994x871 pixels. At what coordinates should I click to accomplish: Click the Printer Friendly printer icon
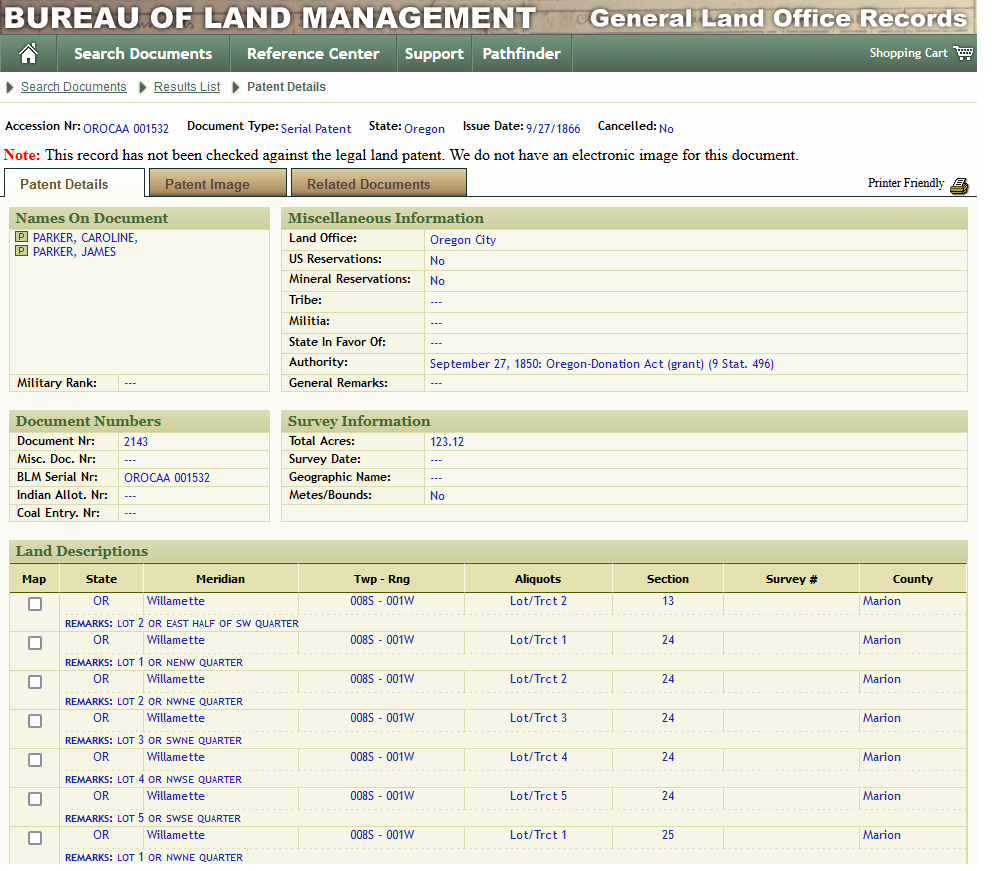pos(959,185)
